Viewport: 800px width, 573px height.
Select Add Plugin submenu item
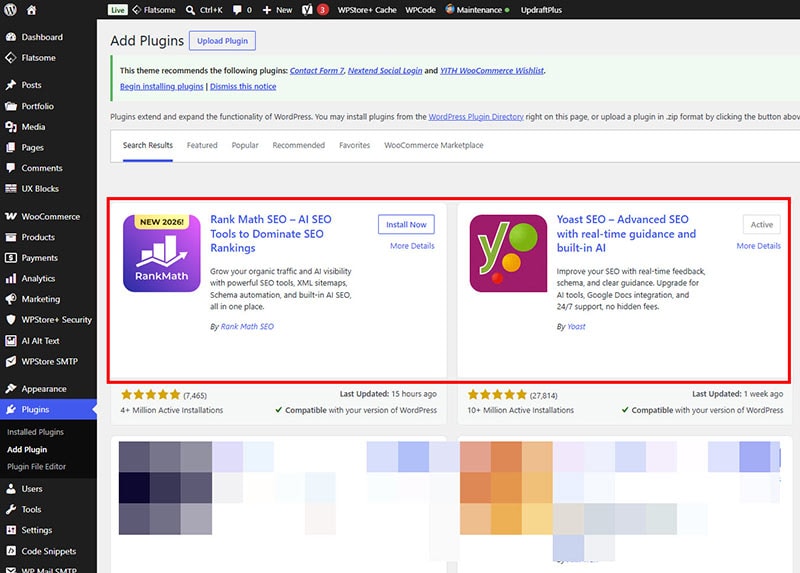[x=27, y=449]
